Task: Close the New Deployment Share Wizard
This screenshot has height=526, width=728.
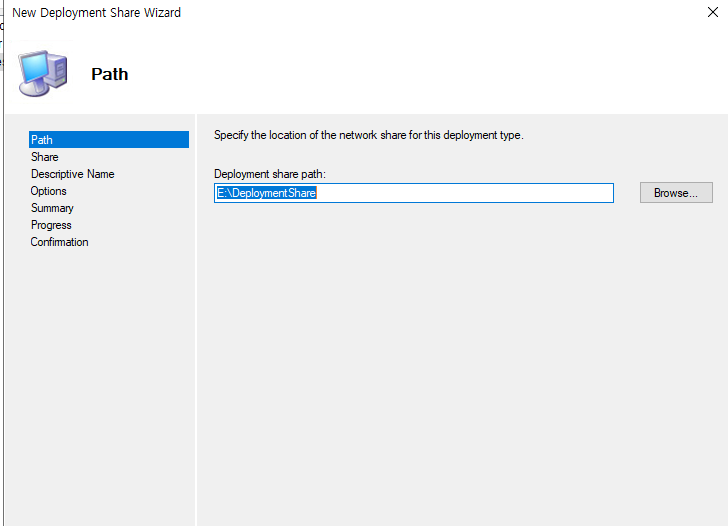Action: 713,12
